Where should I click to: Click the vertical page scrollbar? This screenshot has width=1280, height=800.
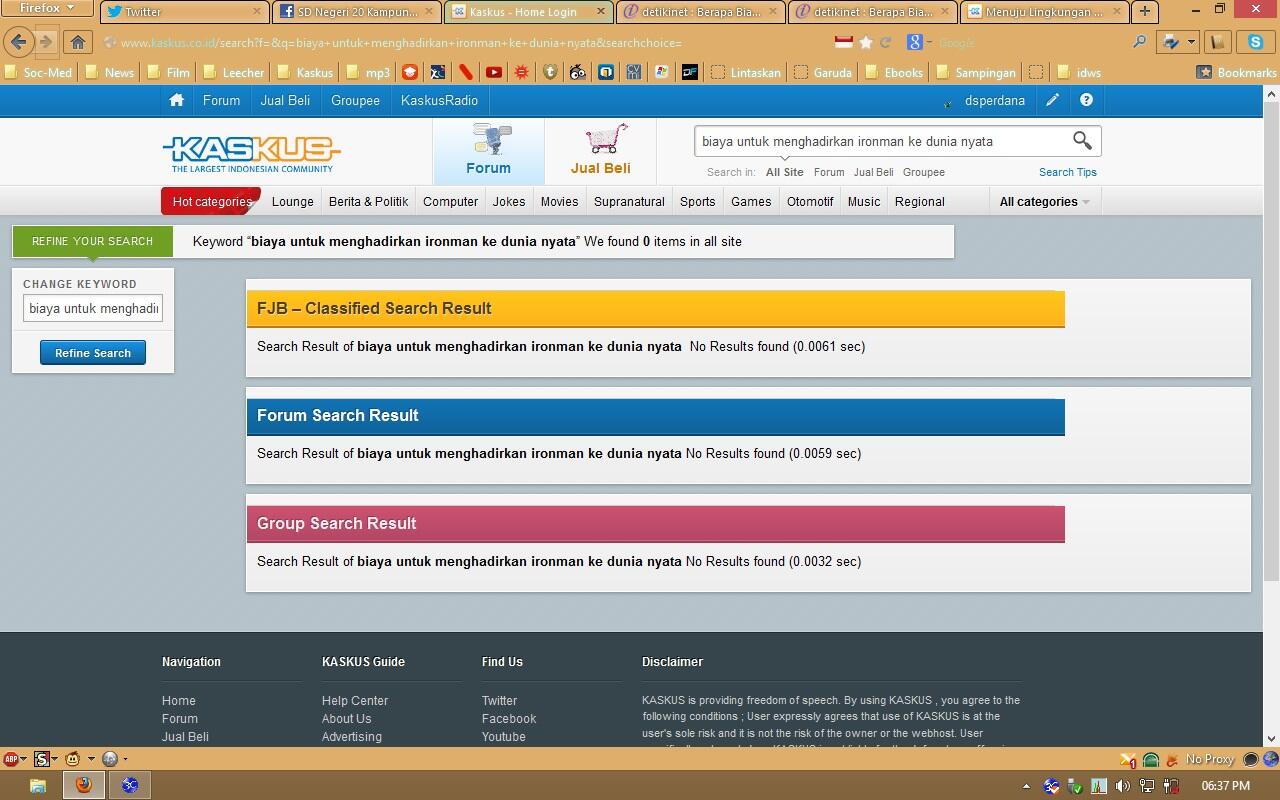(x=1271, y=340)
